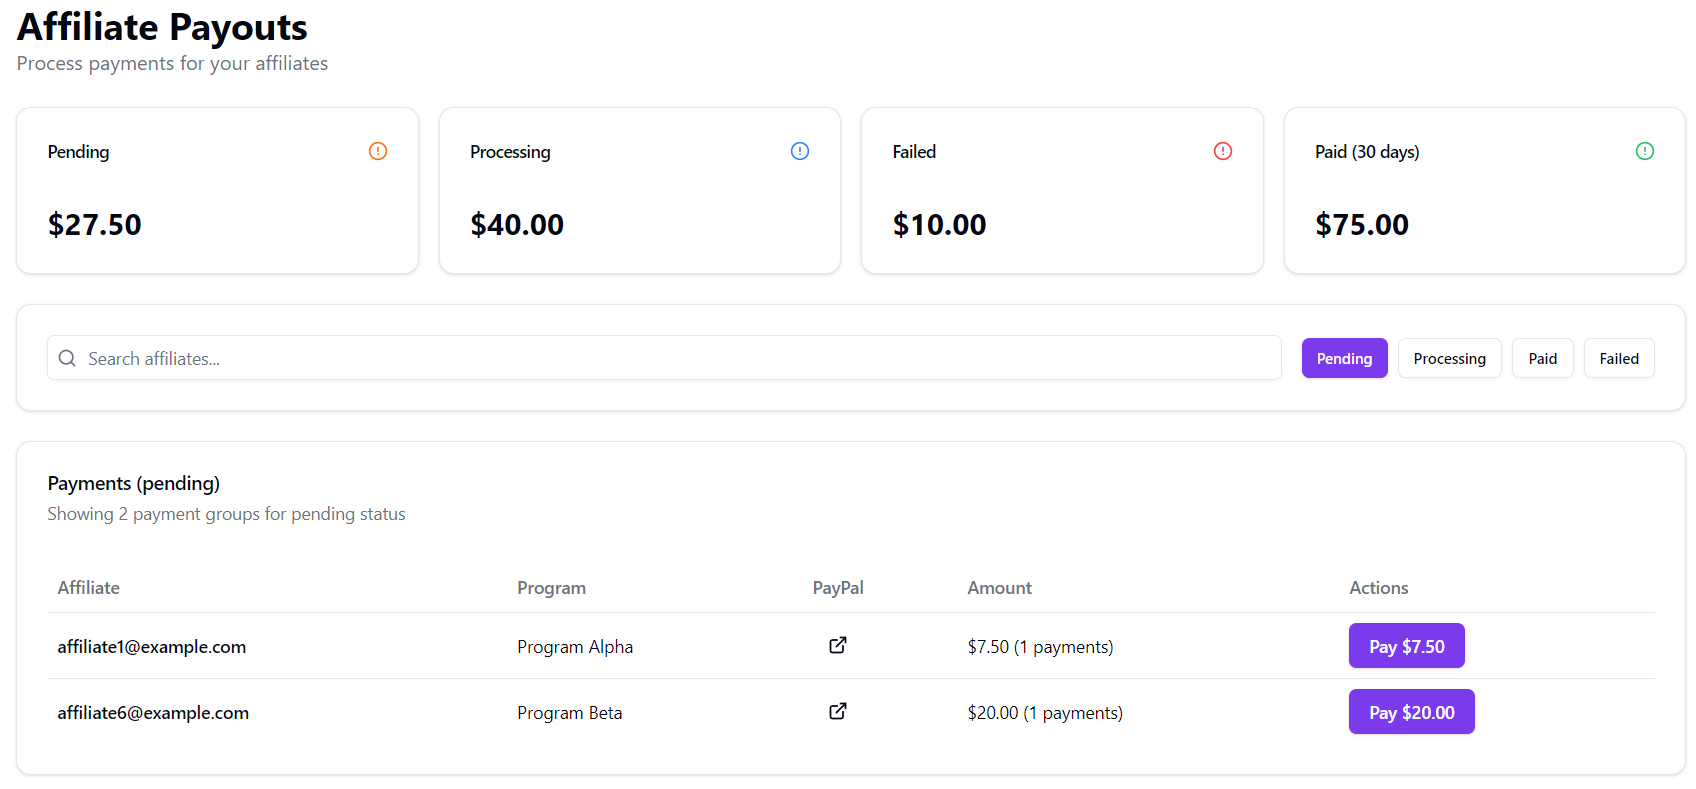This screenshot has width=1696, height=789.
Task: Click the Affiliate column header
Action: pyautogui.click(x=89, y=588)
